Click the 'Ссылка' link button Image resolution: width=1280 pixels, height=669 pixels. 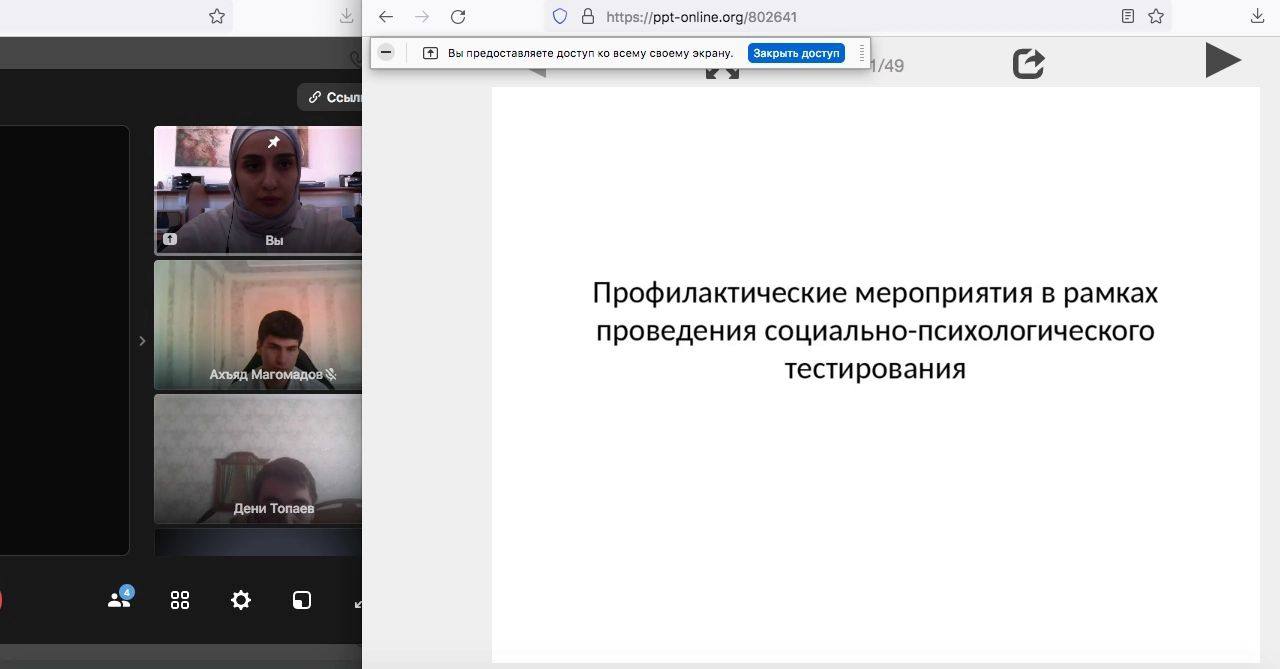pos(334,97)
